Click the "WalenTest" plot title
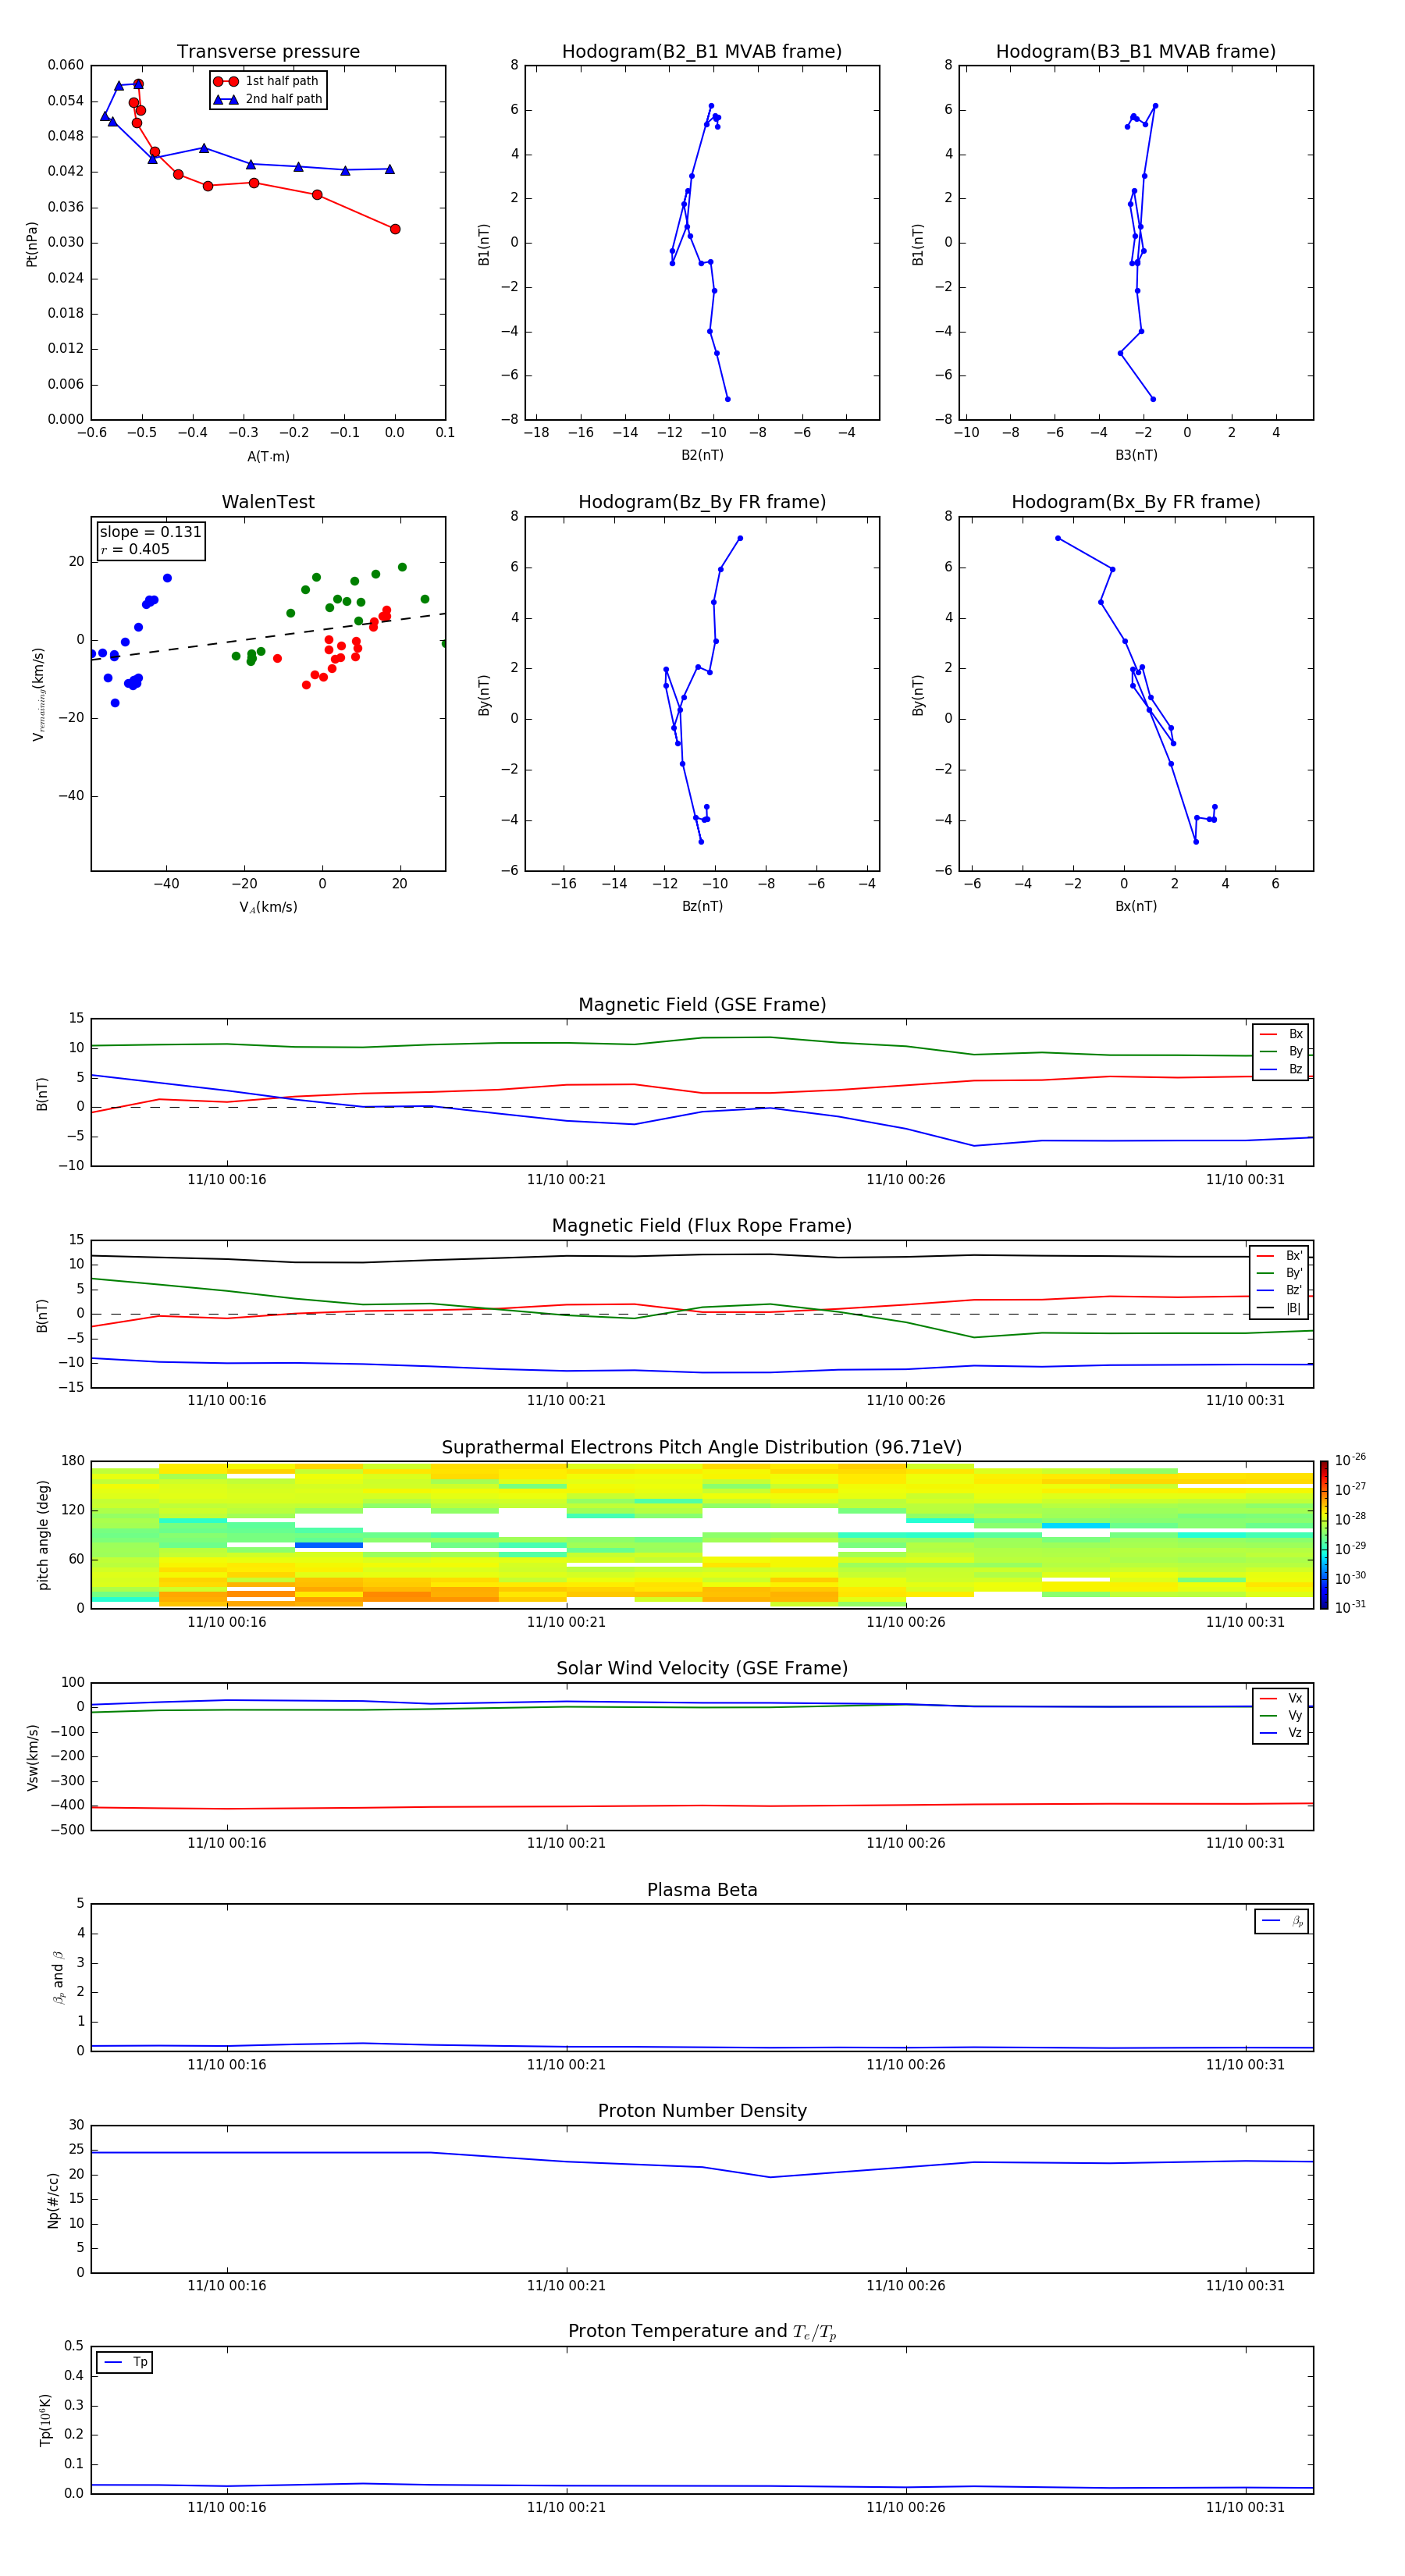 (268, 502)
